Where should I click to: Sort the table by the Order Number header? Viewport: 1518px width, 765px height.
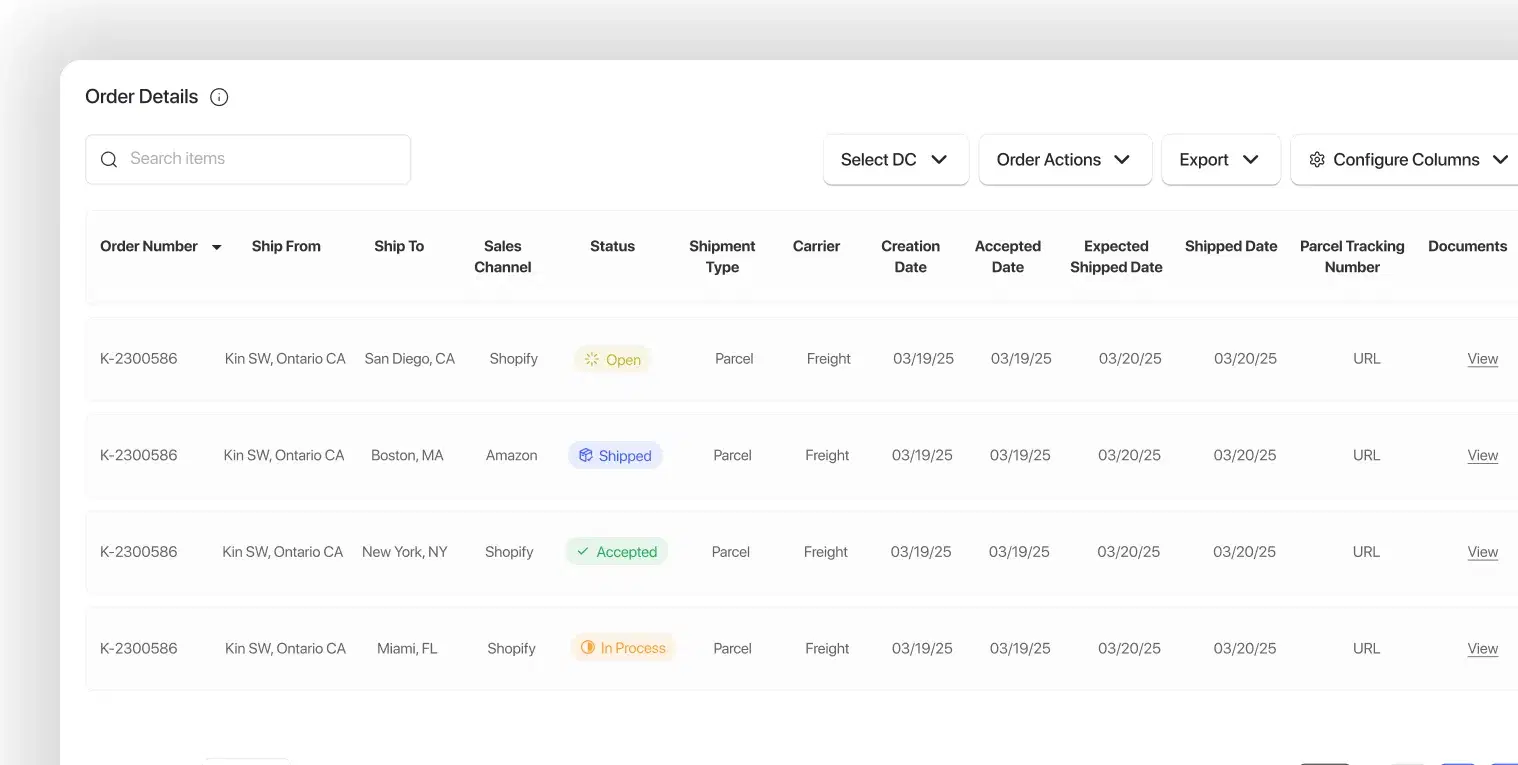tap(148, 246)
